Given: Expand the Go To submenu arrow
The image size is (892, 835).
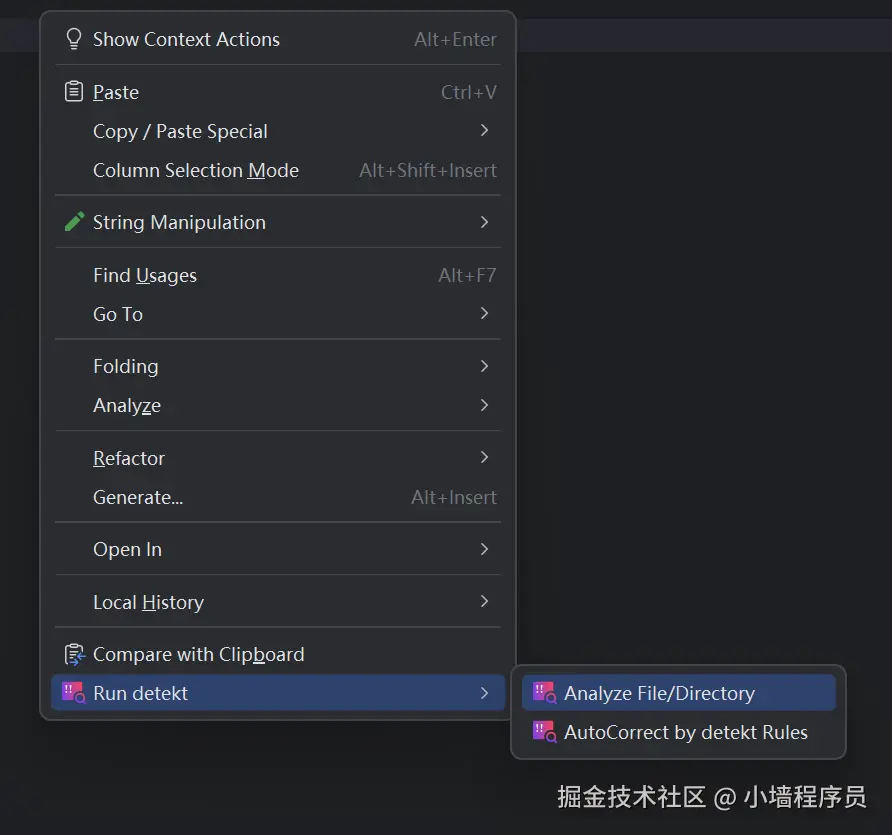Looking at the screenshot, I should 484,314.
